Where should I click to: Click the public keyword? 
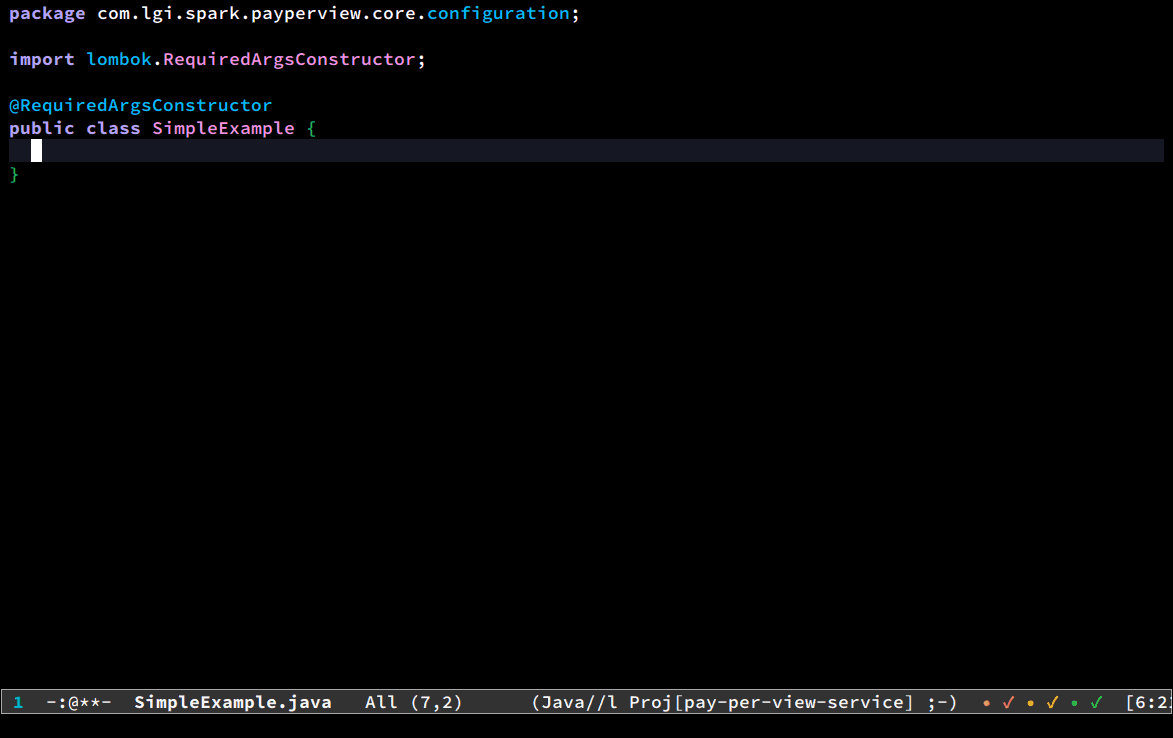tap(42, 128)
